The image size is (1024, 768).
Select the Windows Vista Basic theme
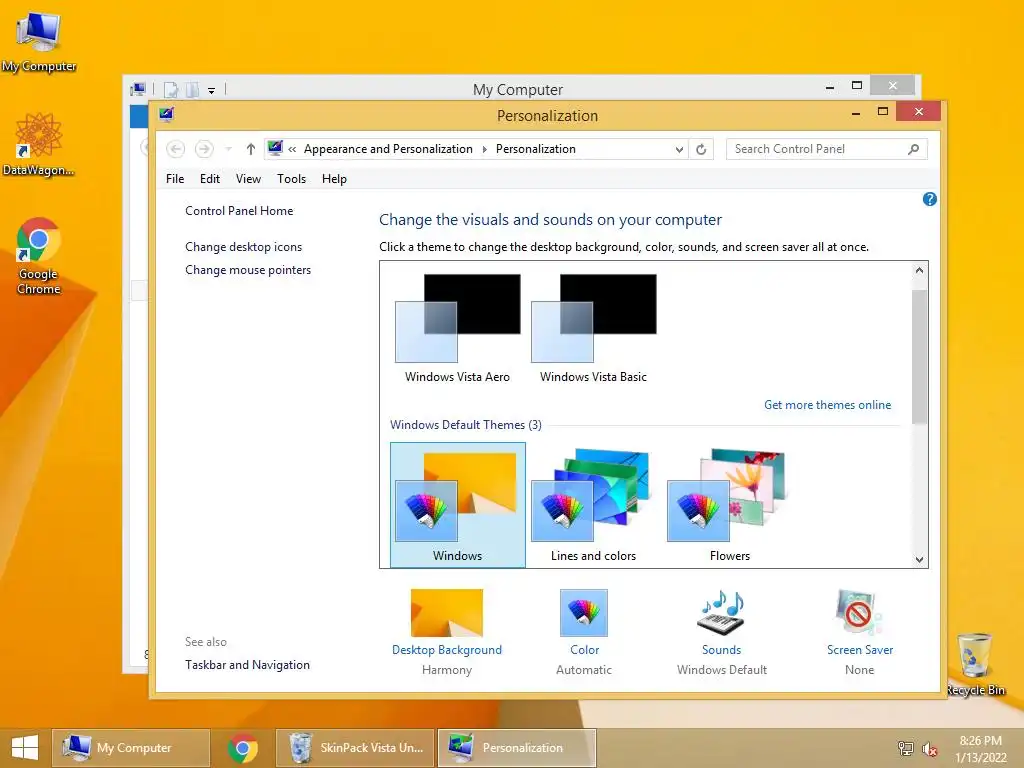click(x=593, y=328)
